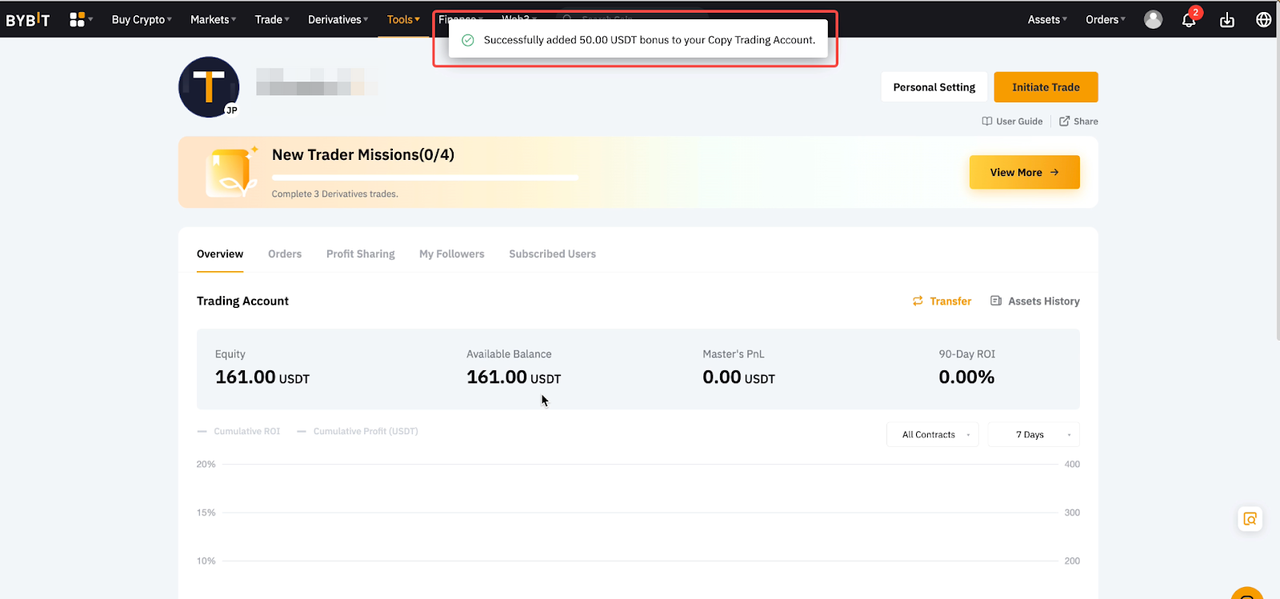This screenshot has width=1280, height=599.
Task: Open the floating support chat icon
Action: (1249, 518)
